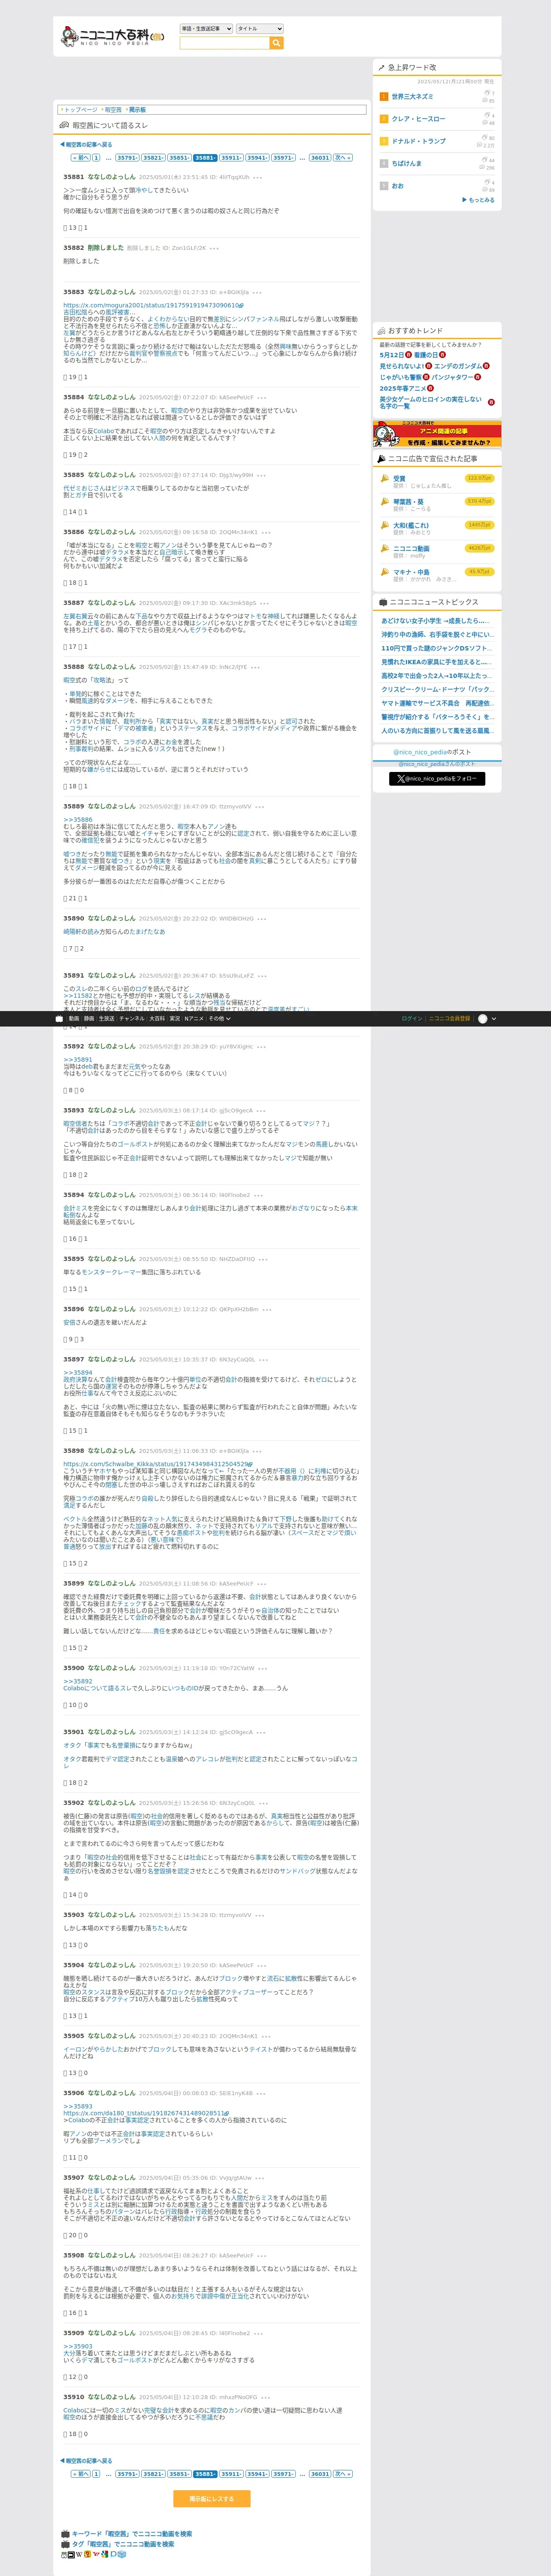Click rank 4 badge beside ちばけんま
The image size is (551, 2576).
click(383, 163)
